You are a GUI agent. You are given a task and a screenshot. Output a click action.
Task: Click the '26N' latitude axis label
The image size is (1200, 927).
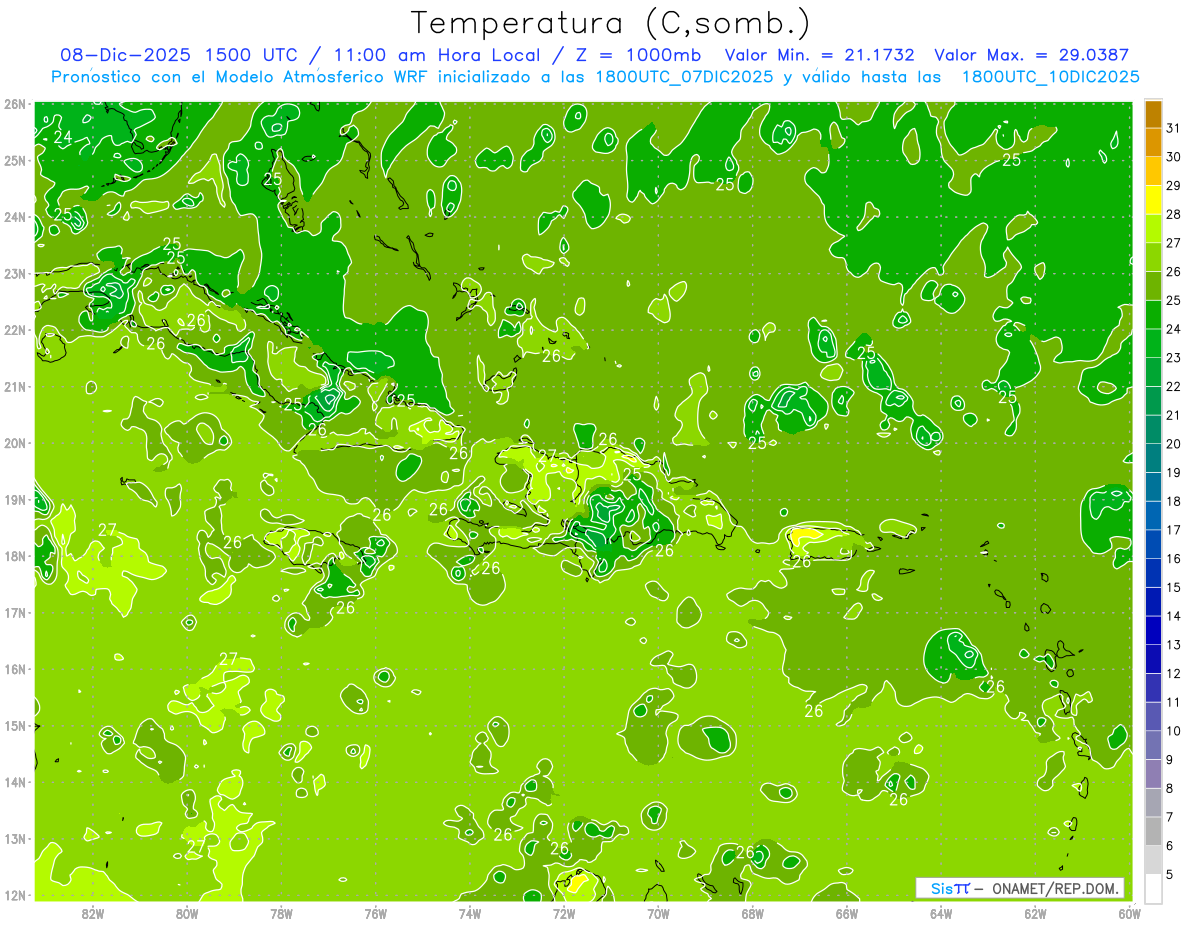15,104
